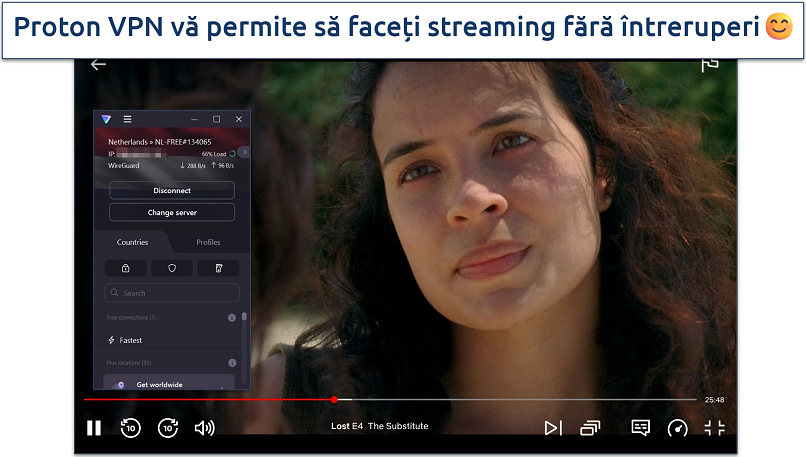Toggle Secure Core lock button
806x457 pixels.
(126, 268)
